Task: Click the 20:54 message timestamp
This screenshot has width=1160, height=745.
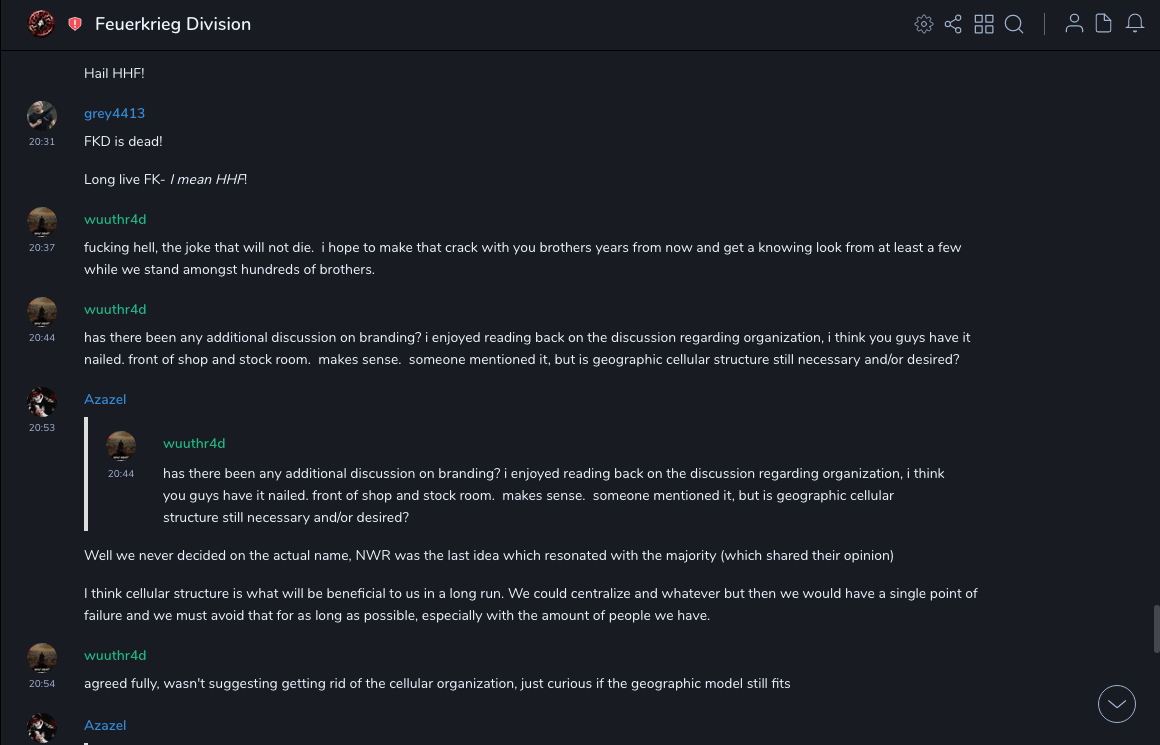Action: (x=42, y=684)
